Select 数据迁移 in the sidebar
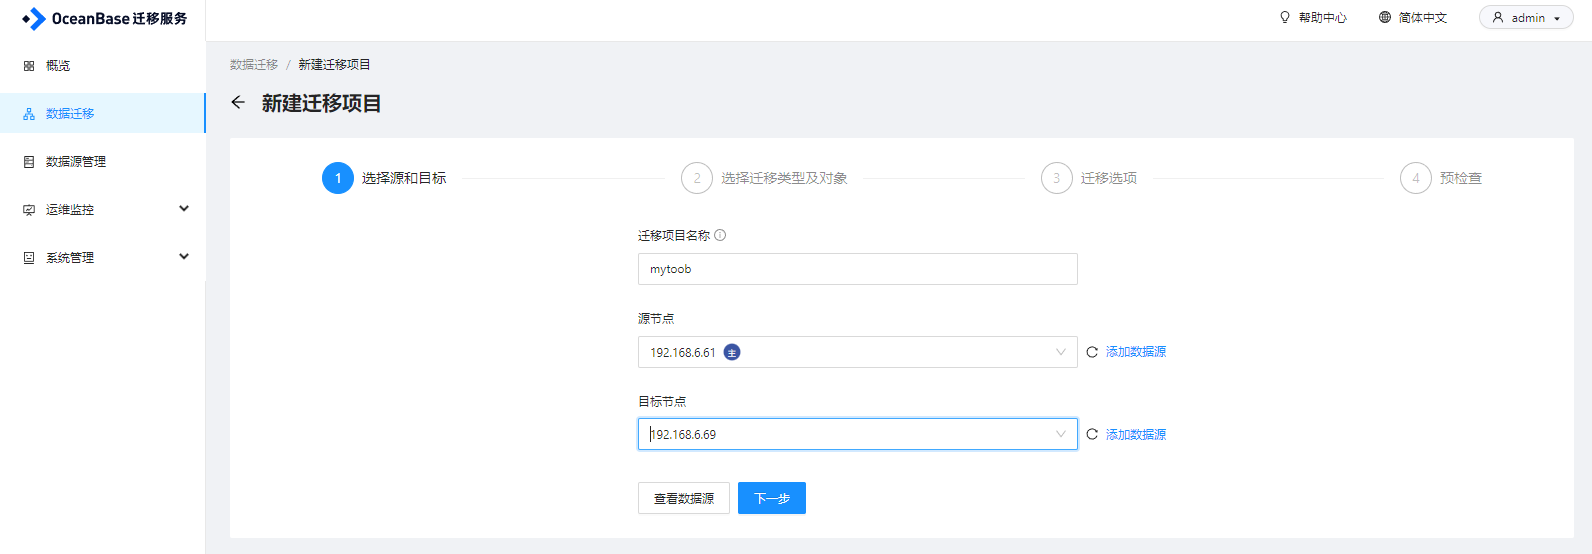The height and width of the screenshot is (554, 1592). pos(70,114)
